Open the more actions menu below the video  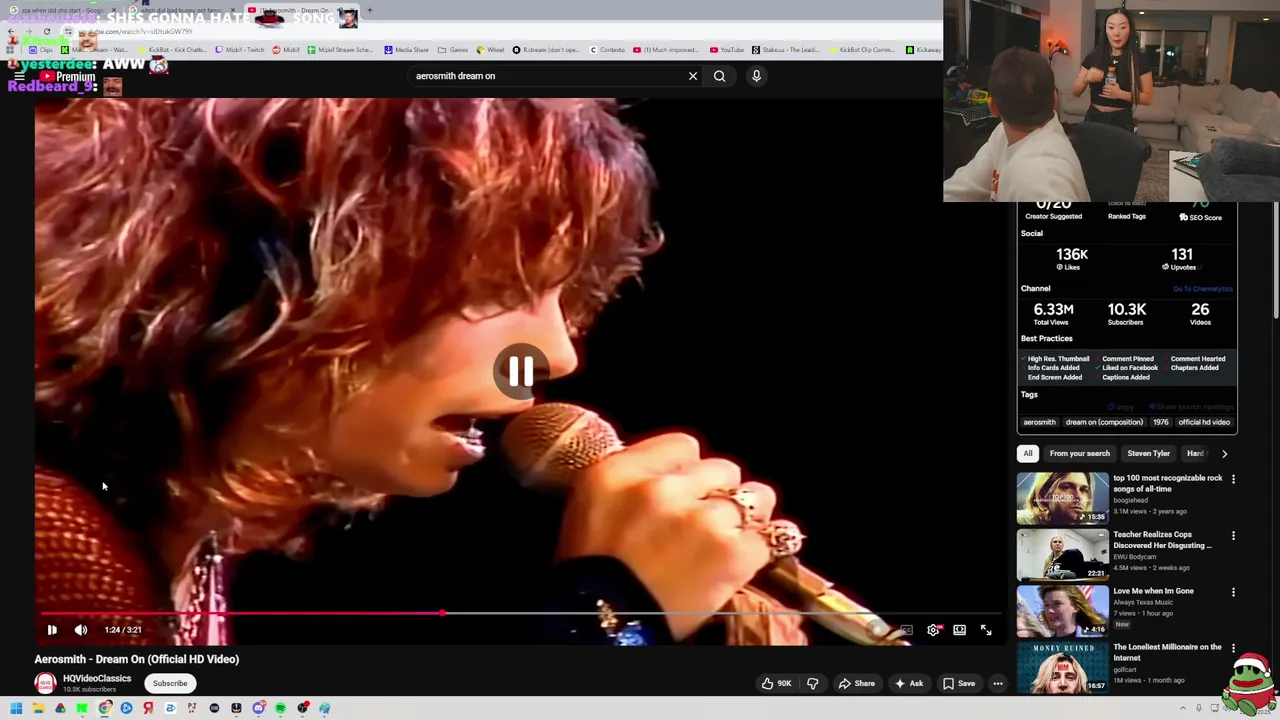(997, 684)
